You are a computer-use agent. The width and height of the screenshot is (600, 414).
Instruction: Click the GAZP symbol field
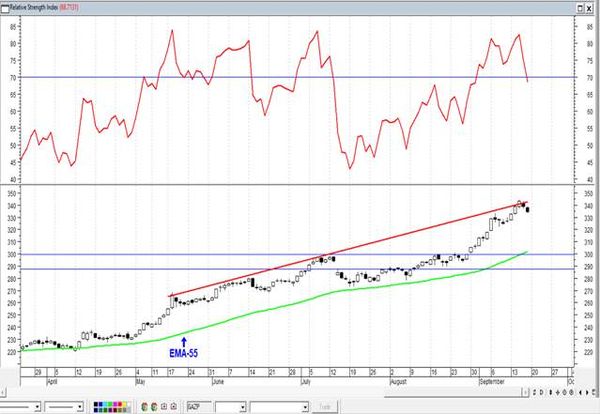(199, 407)
